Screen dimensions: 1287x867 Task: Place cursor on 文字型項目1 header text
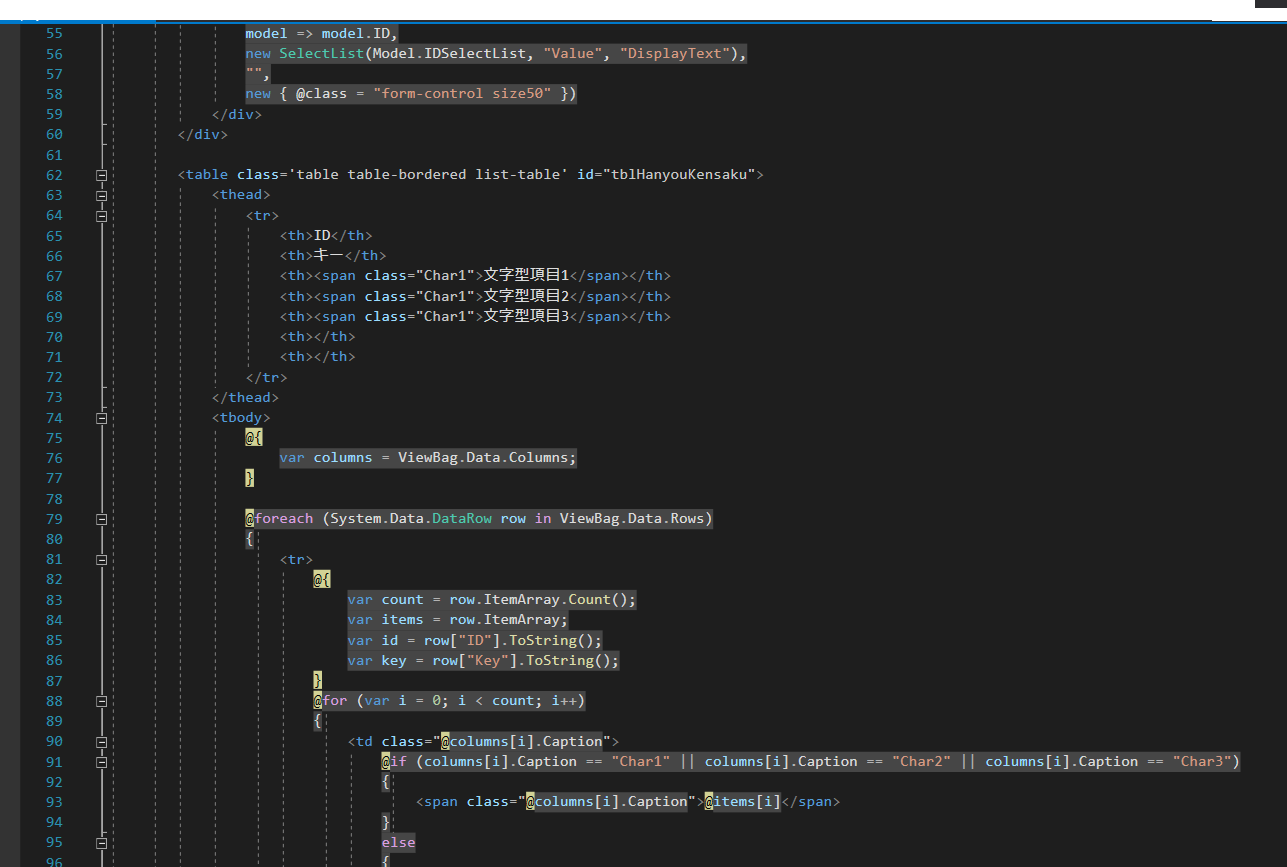[526, 276]
